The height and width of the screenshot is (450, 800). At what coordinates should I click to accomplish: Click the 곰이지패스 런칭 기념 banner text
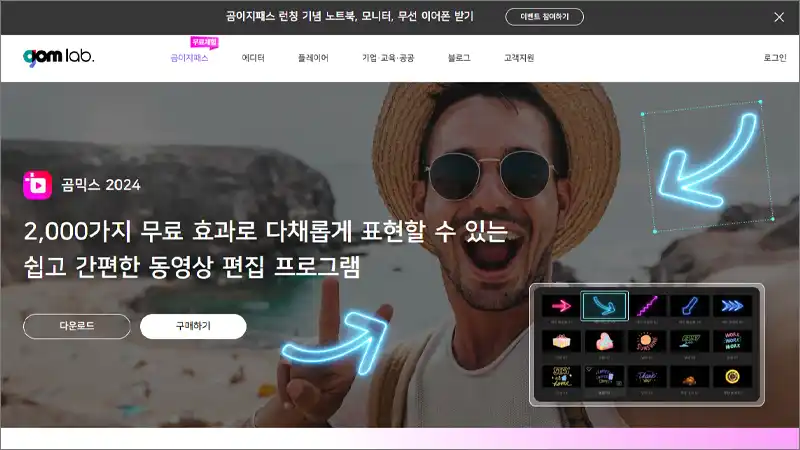(349, 17)
